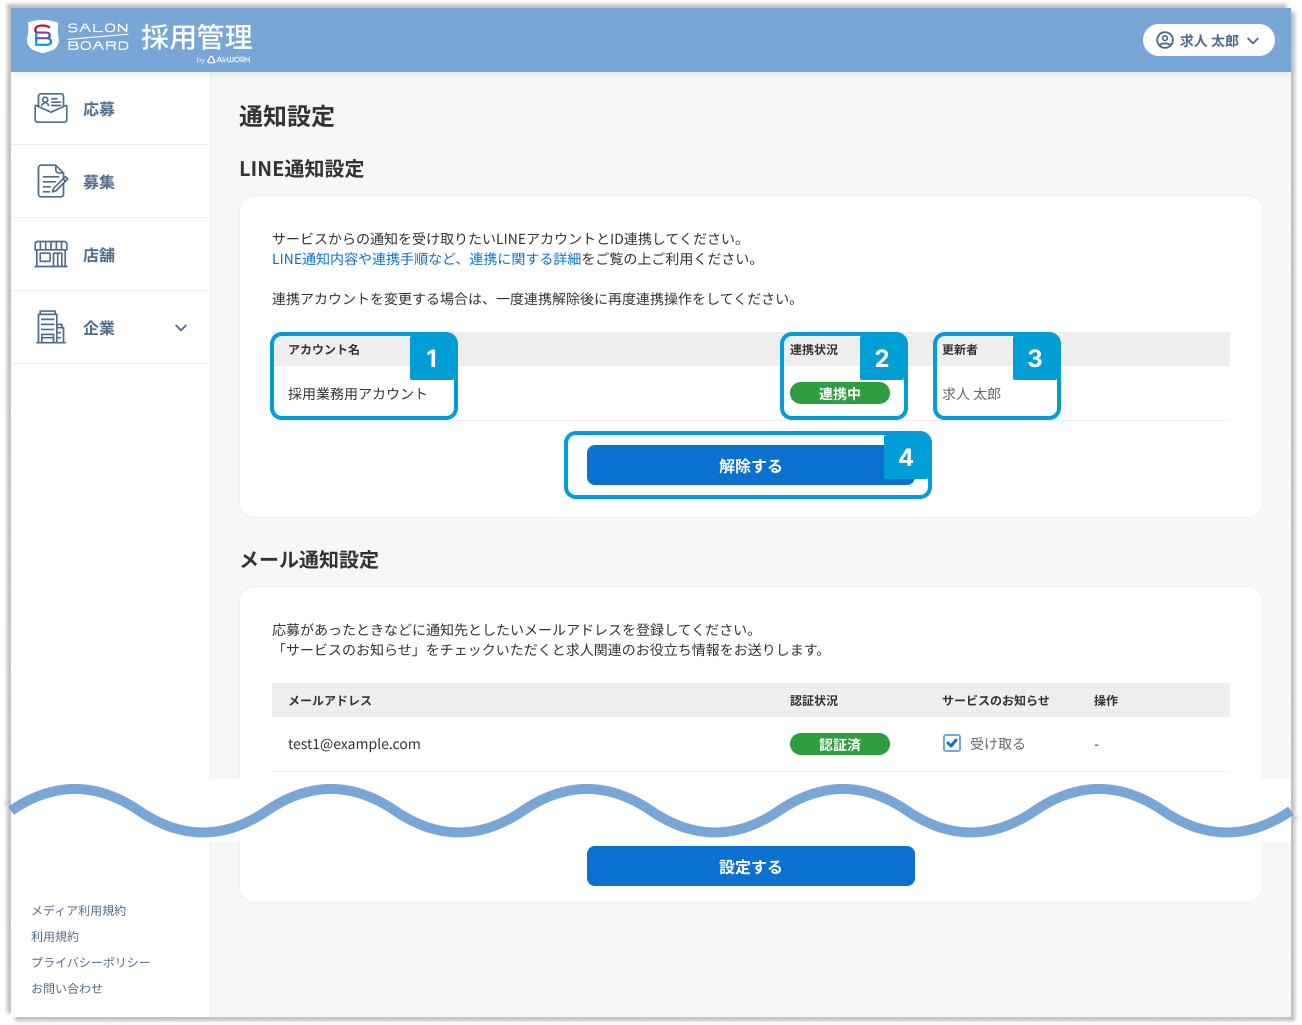Click the 応募 envelope icon in sidebar

[51, 108]
